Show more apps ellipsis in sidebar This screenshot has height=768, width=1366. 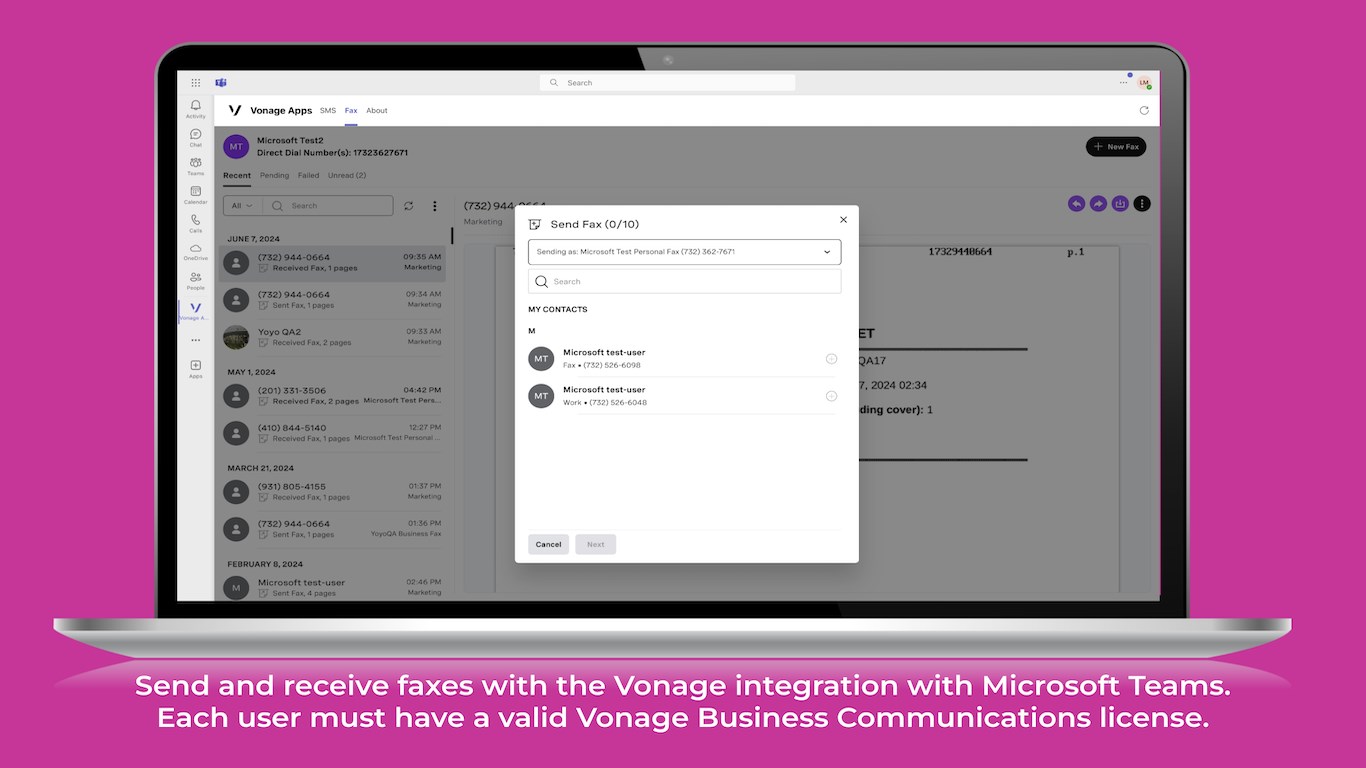point(195,340)
